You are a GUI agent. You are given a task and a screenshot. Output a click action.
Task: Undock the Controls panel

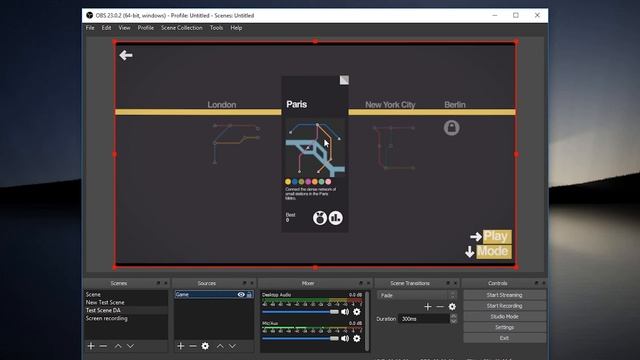pyautogui.click(x=536, y=283)
